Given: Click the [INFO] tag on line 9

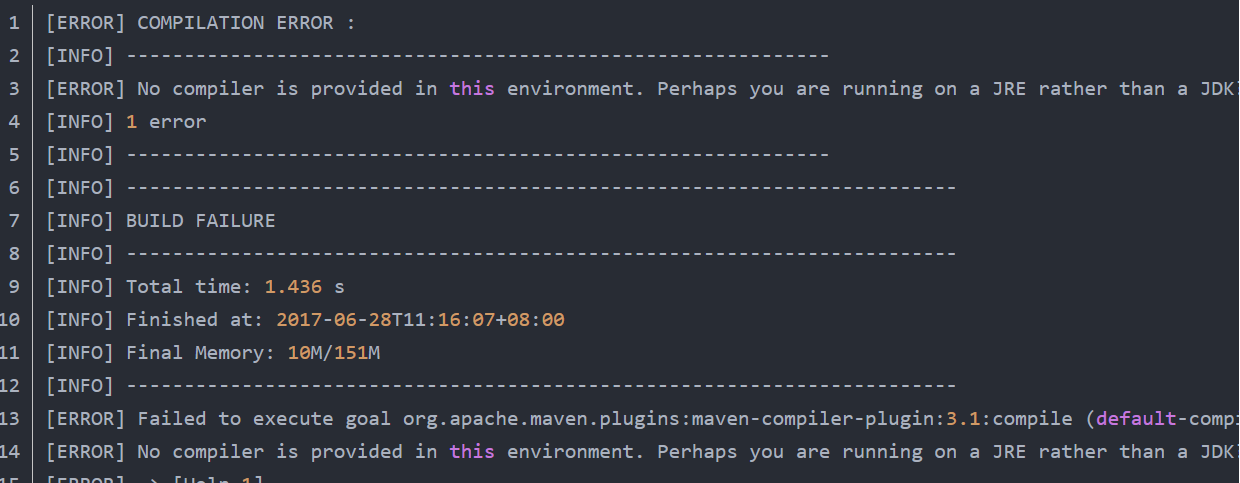Looking at the screenshot, I should (80, 286).
